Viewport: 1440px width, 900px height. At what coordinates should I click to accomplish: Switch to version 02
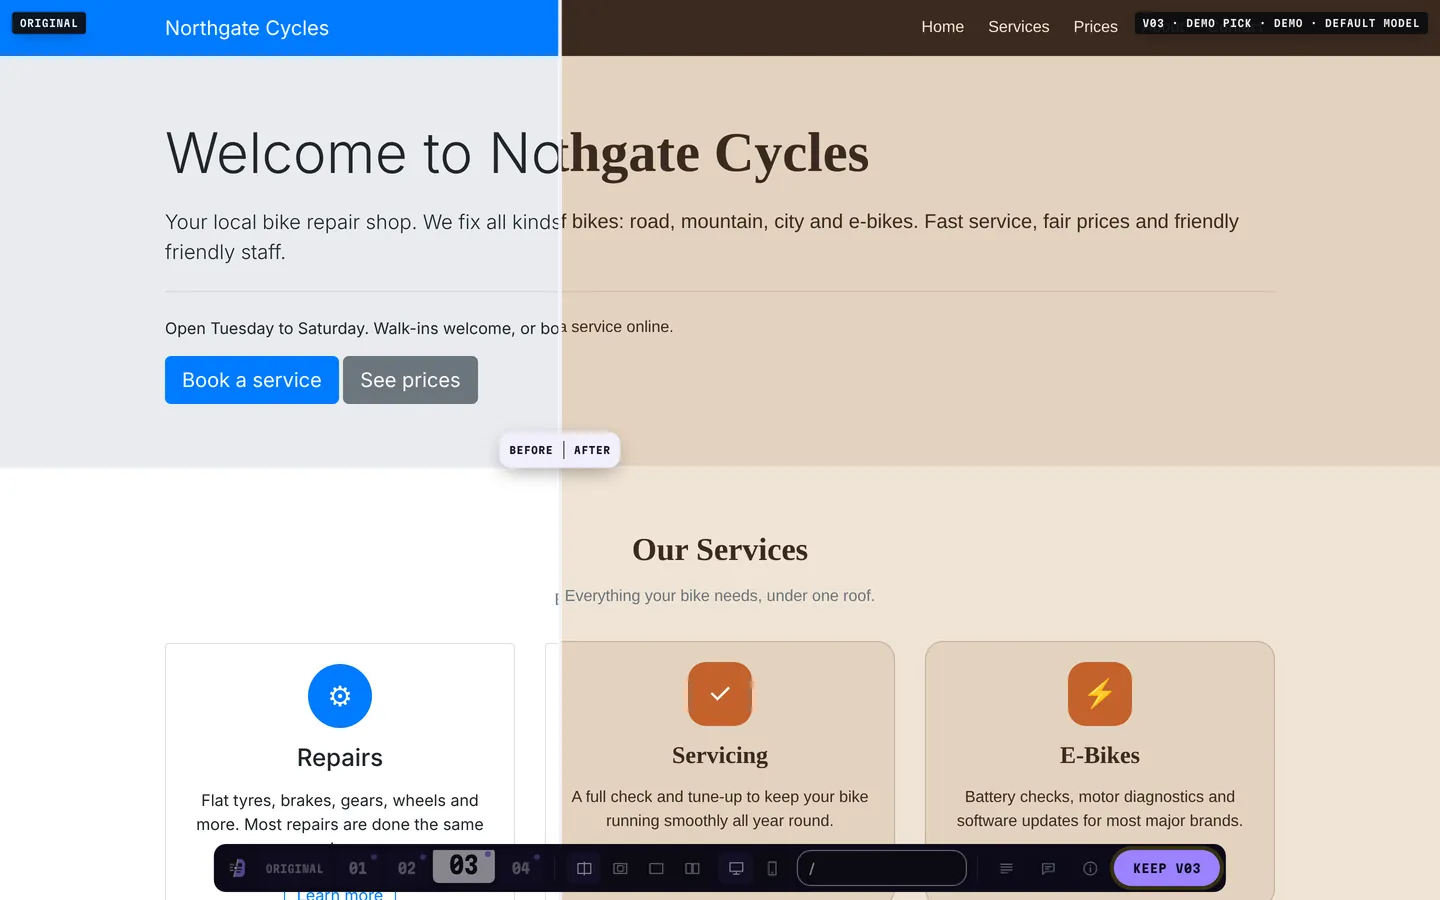pyautogui.click(x=407, y=868)
